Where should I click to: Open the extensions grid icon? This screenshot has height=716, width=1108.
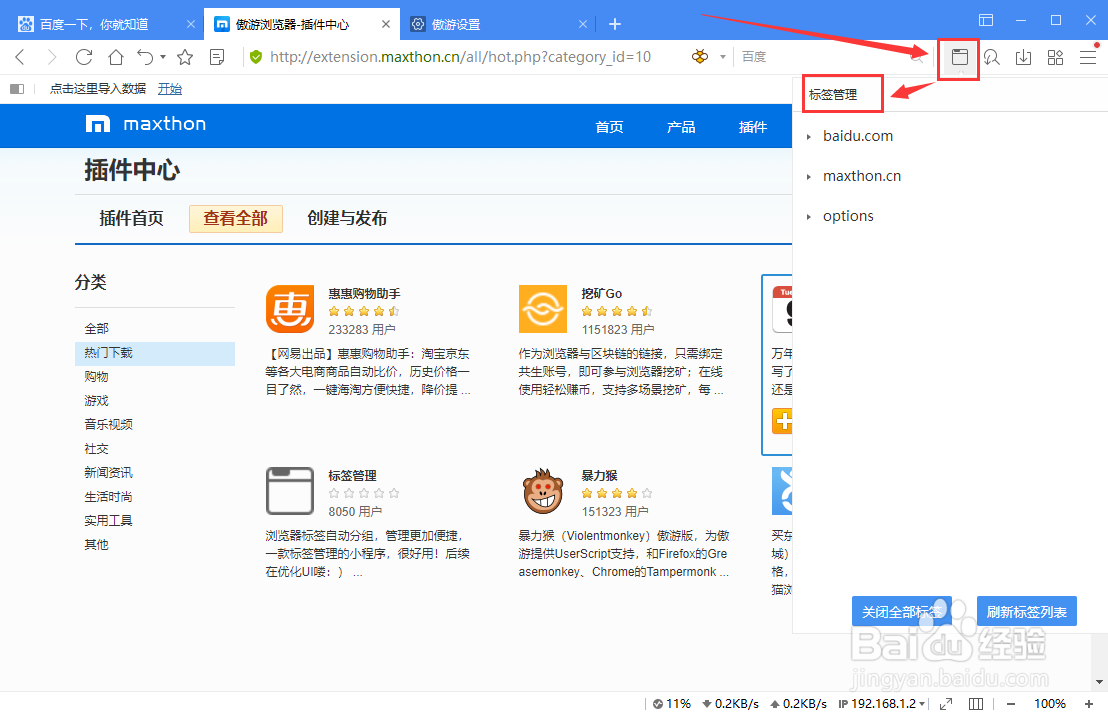pos(1056,57)
